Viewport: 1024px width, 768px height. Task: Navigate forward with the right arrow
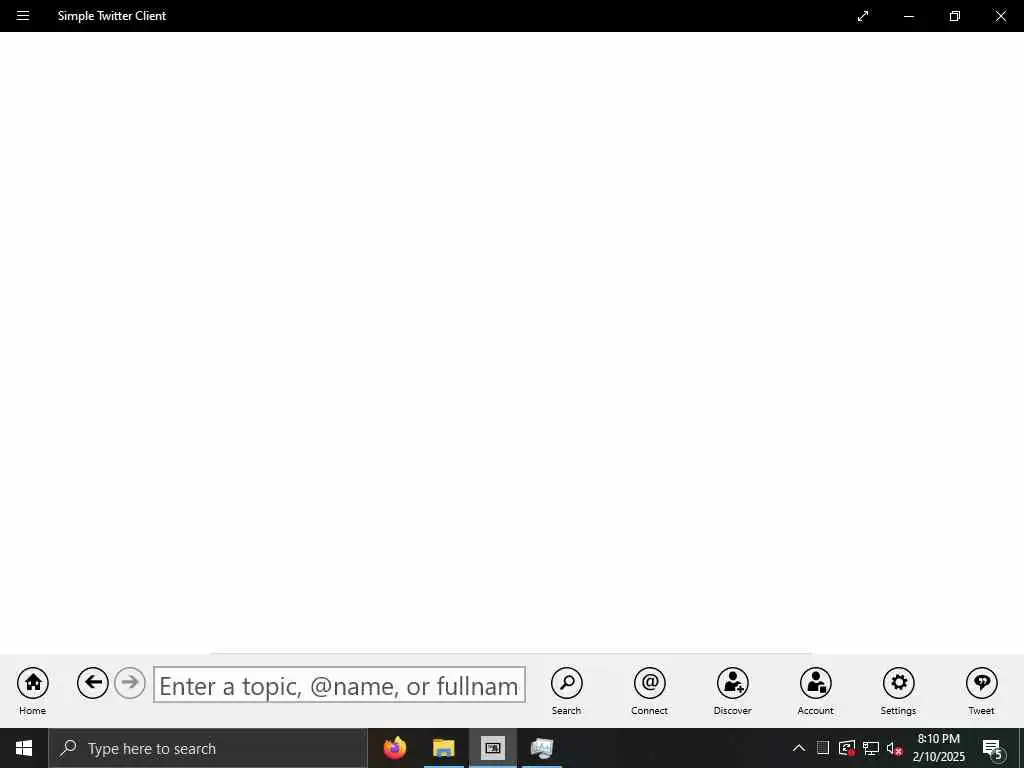(130, 683)
